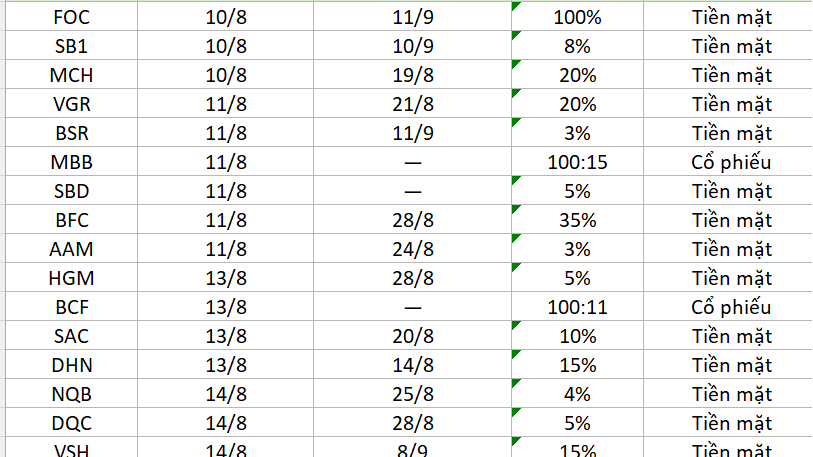Click the green error indicator on 100% cell
Image resolution: width=813 pixels, height=457 pixels.
point(516,6)
